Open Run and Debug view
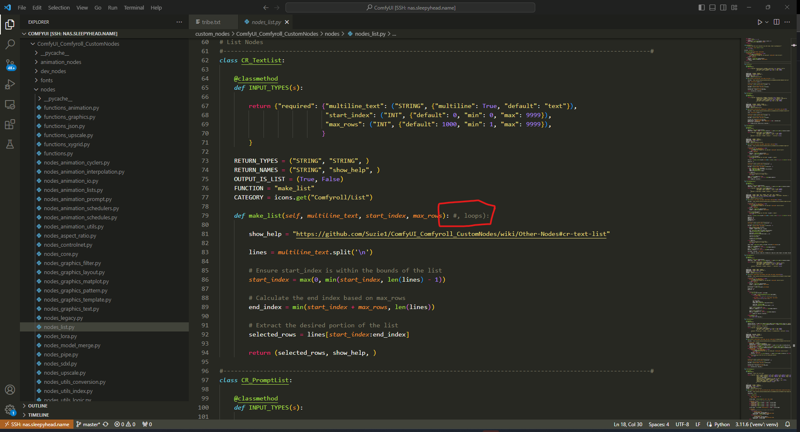800x432 pixels. (10, 84)
